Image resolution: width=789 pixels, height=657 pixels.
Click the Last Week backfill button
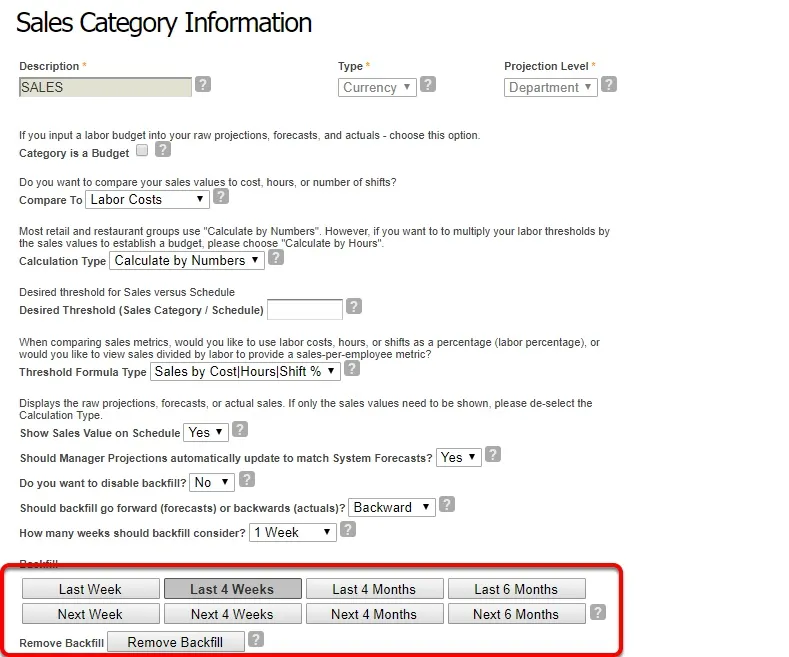coord(91,589)
